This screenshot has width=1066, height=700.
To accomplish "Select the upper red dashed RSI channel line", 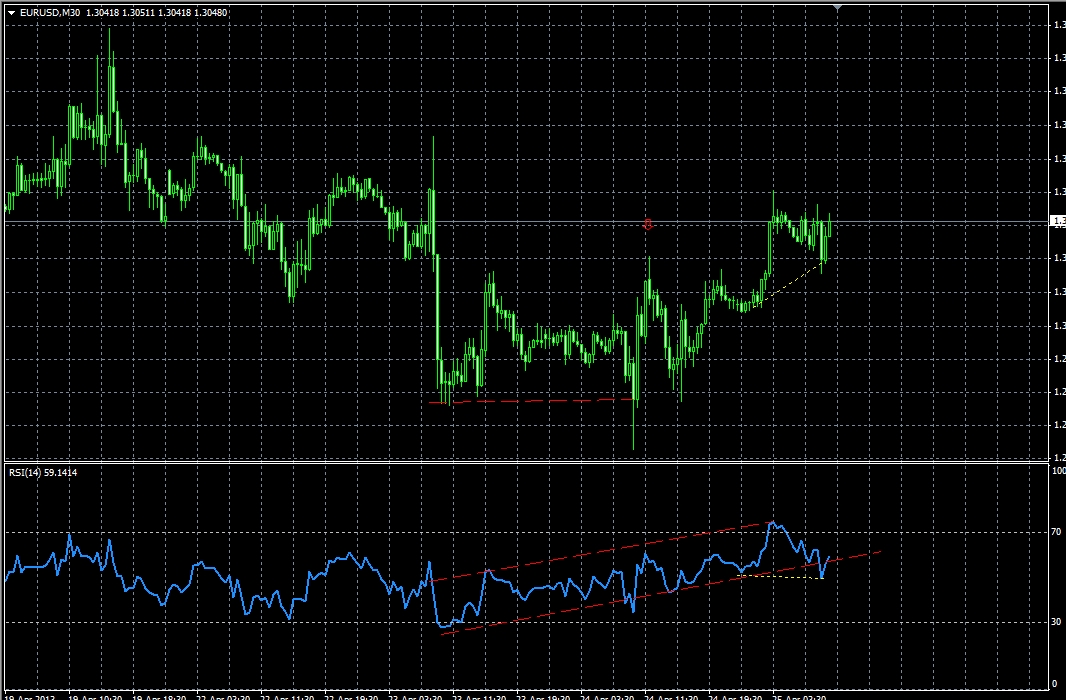I will click(x=602, y=551).
